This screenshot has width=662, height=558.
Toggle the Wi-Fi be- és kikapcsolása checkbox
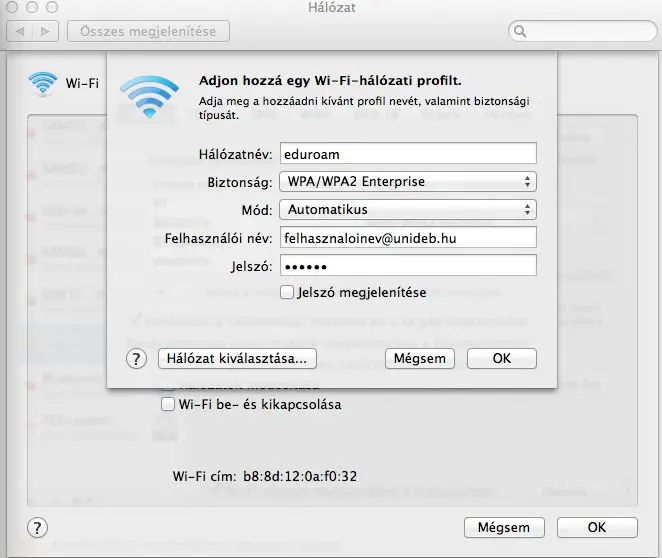pos(168,405)
